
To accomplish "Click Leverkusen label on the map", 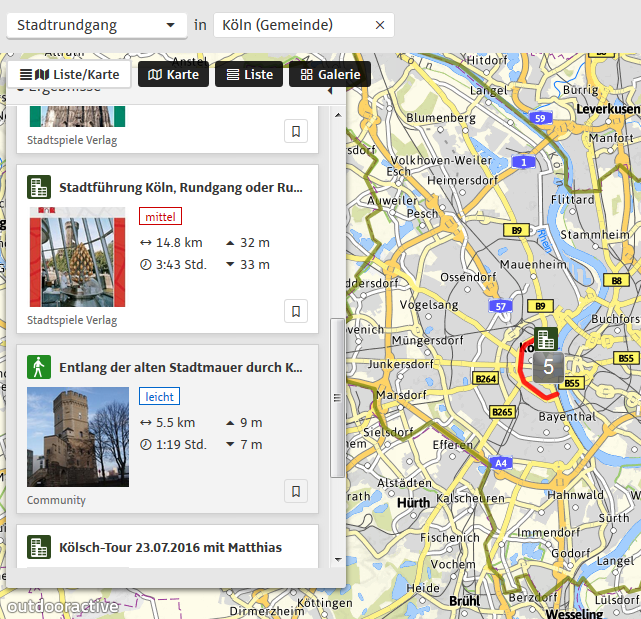I will coord(608,109).
